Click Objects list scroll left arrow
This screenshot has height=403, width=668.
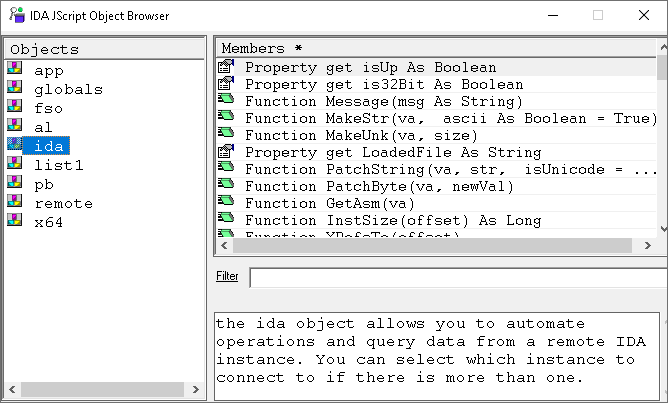[12, 389]
